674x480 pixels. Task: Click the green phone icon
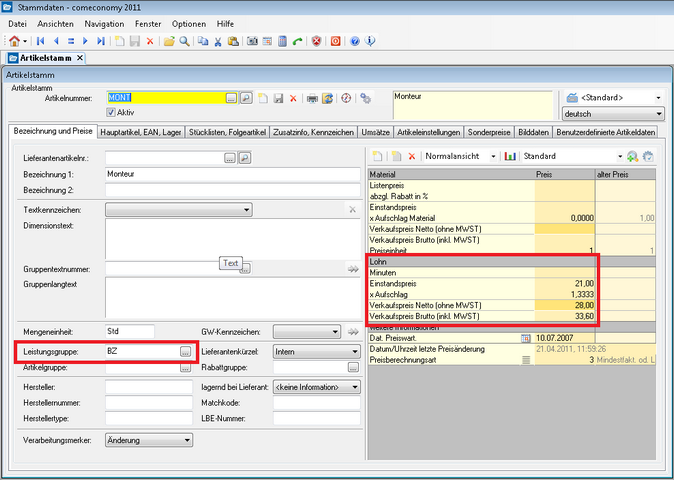click(297, 41)
